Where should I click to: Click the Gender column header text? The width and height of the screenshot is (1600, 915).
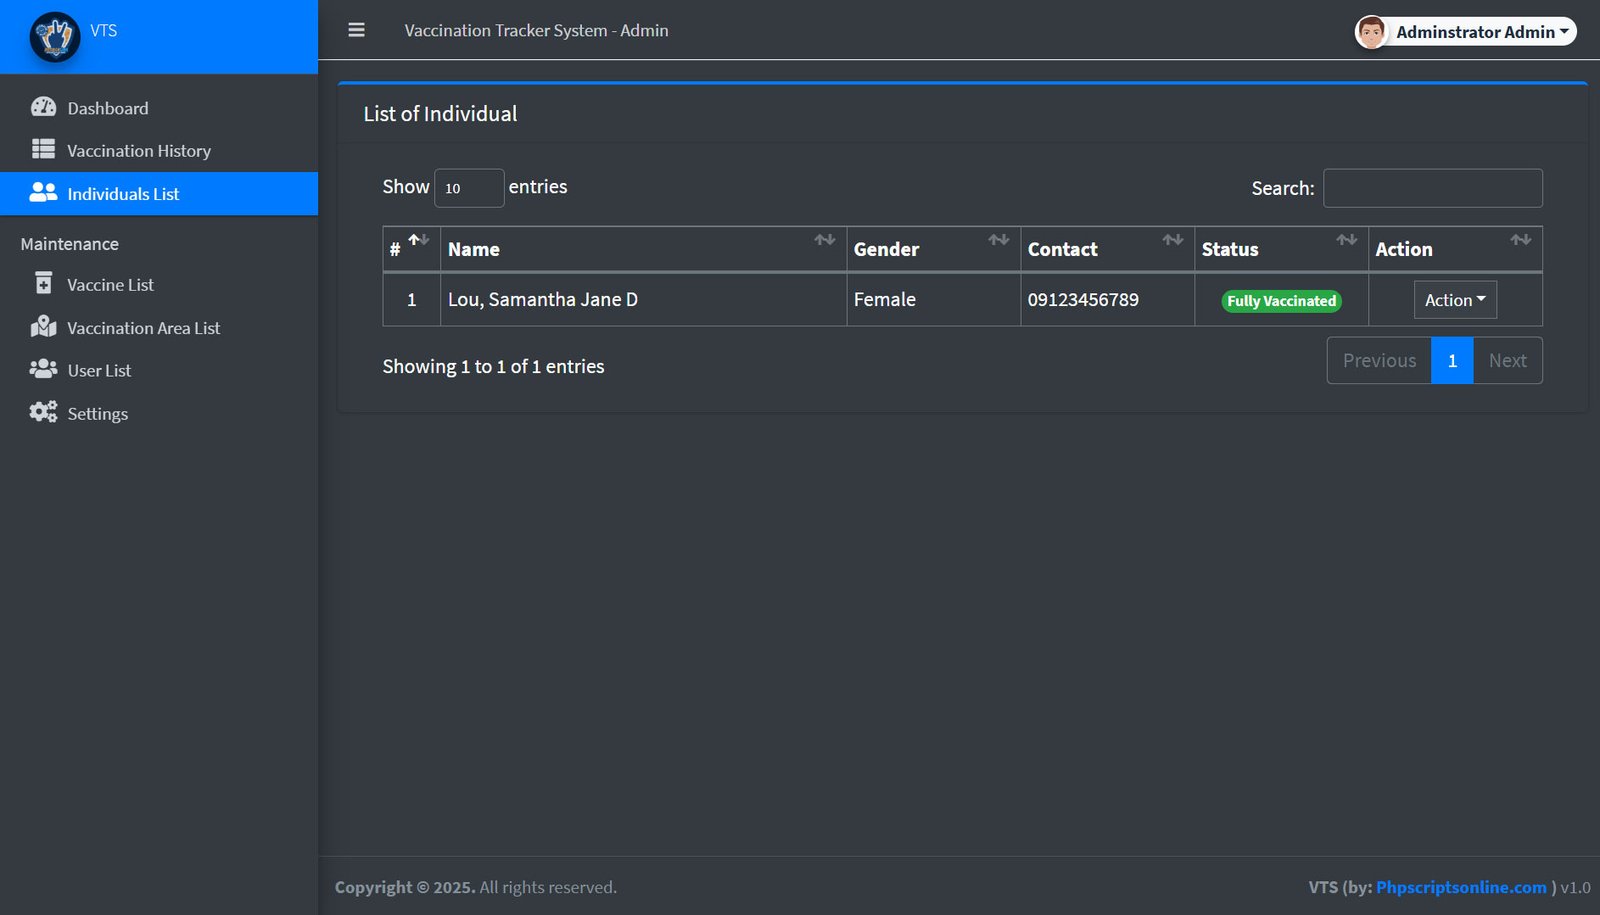[886, 250]
